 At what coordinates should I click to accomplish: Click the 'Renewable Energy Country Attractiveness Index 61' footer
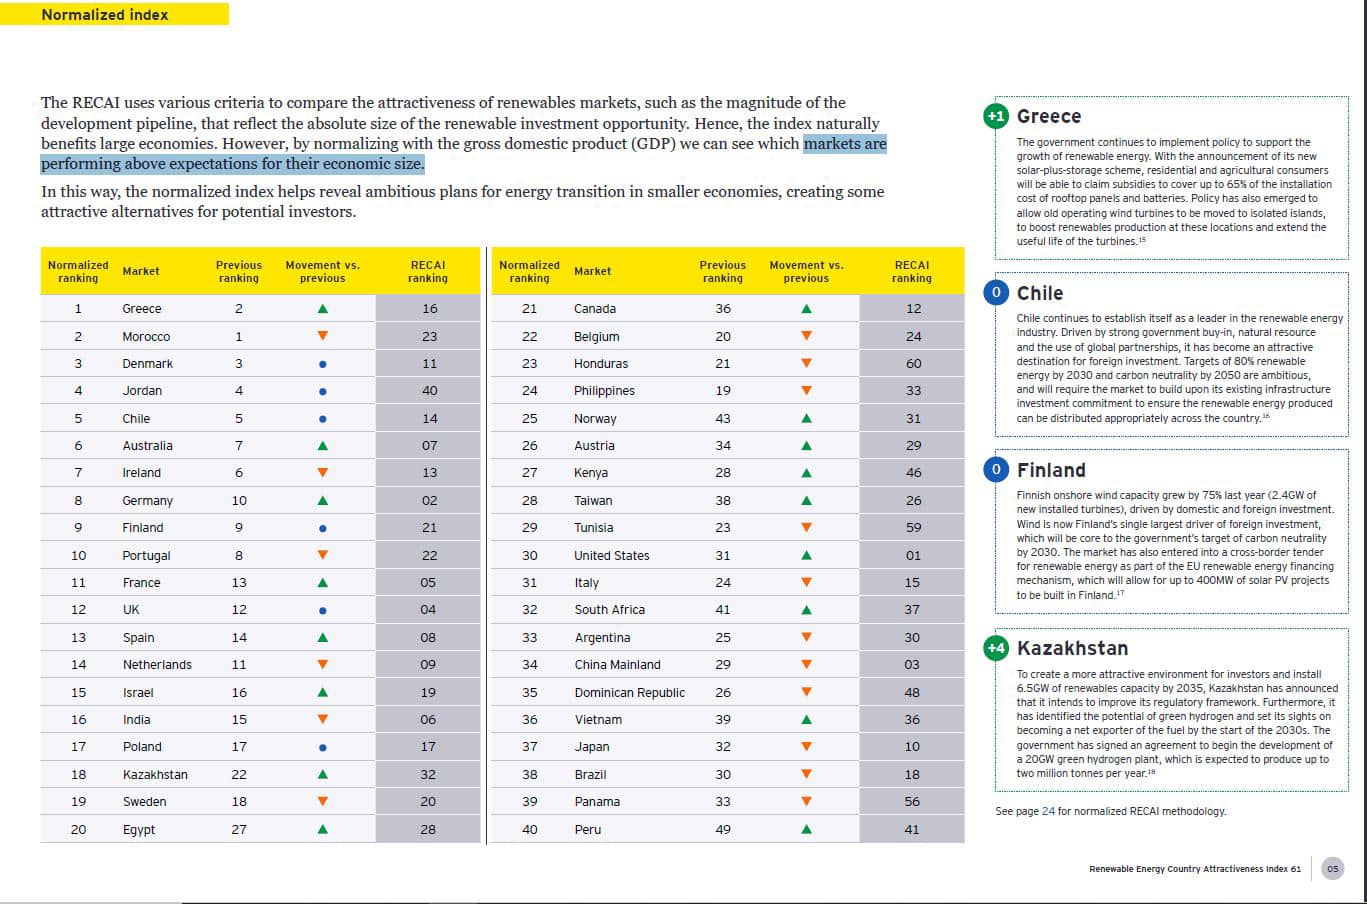coord(1195,869)
